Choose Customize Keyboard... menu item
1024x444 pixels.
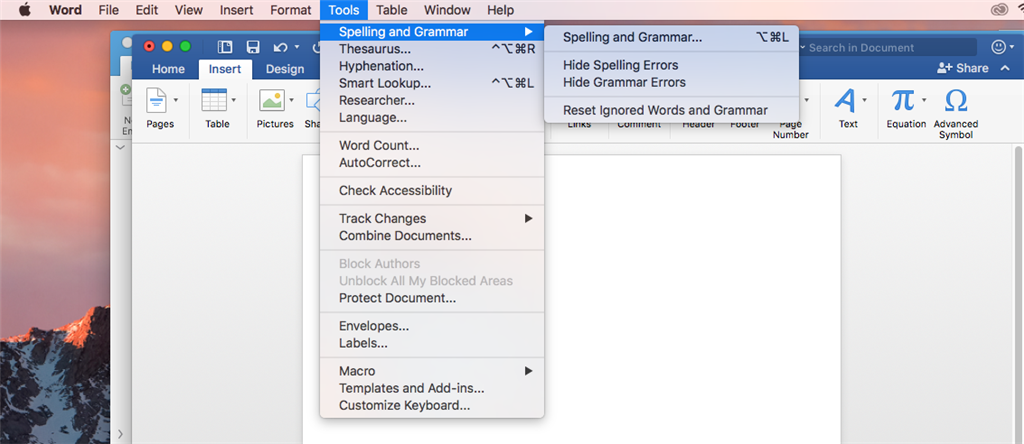432,405
